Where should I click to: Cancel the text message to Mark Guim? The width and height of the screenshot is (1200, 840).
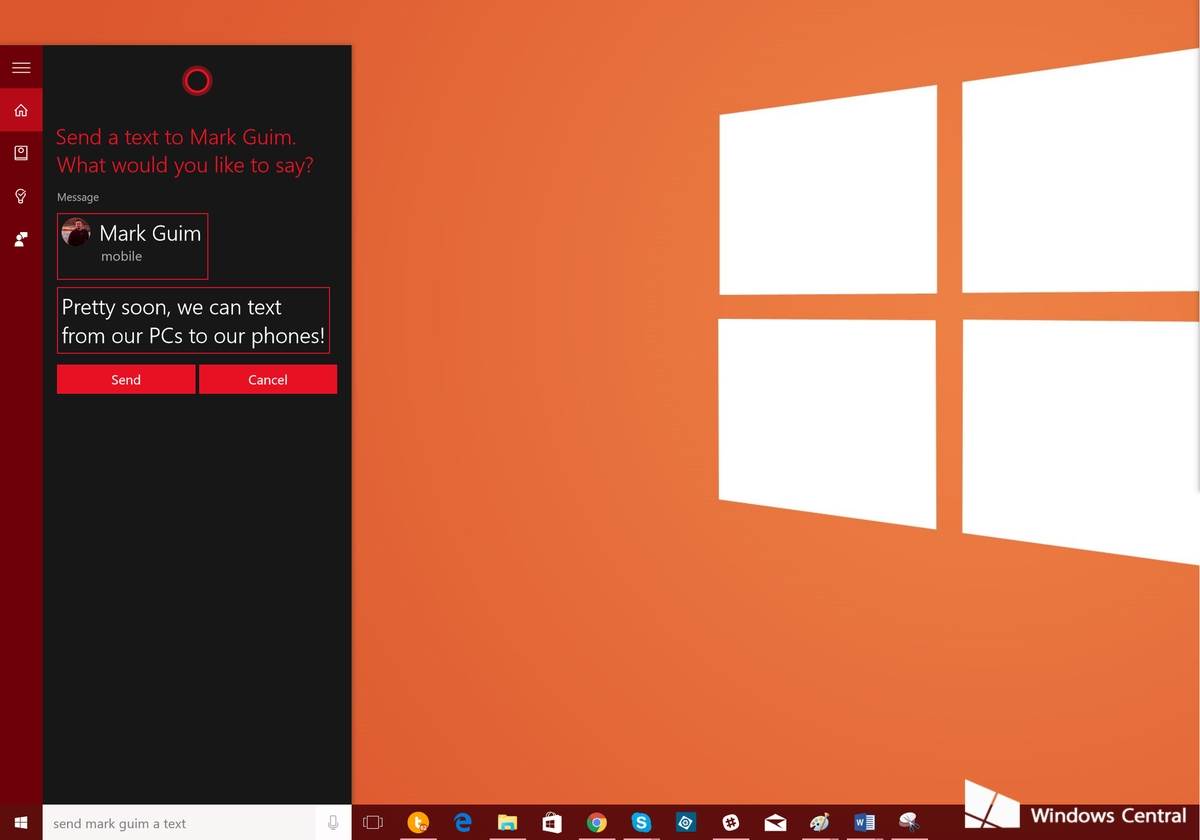[x=267, y=379]
